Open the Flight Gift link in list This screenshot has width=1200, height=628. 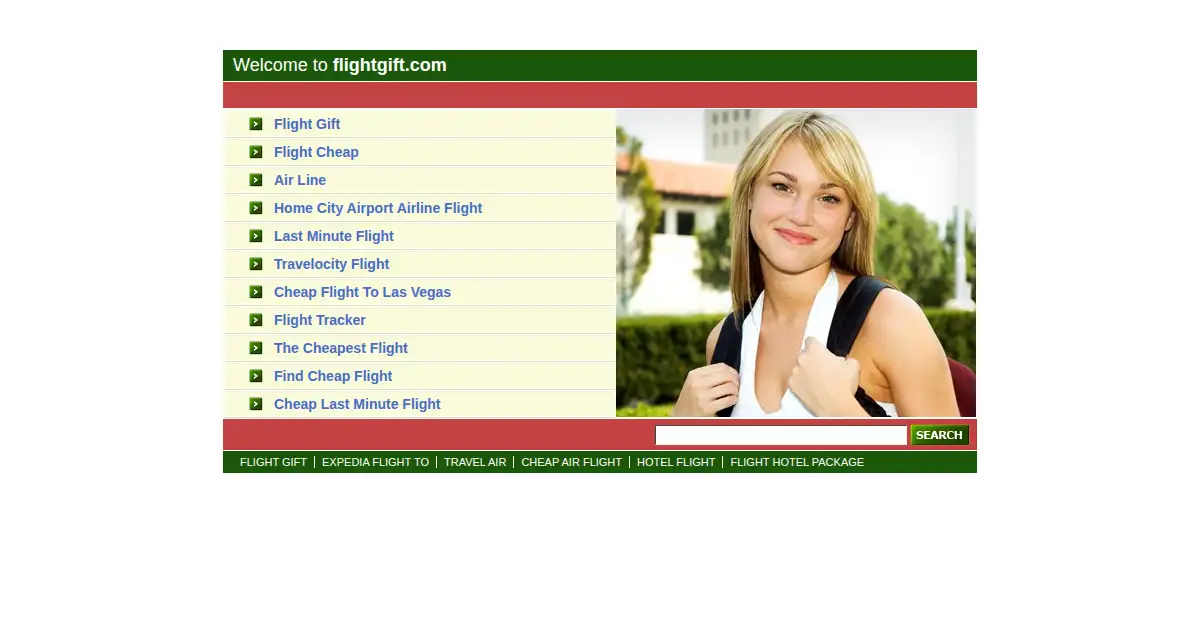(307, 124)
